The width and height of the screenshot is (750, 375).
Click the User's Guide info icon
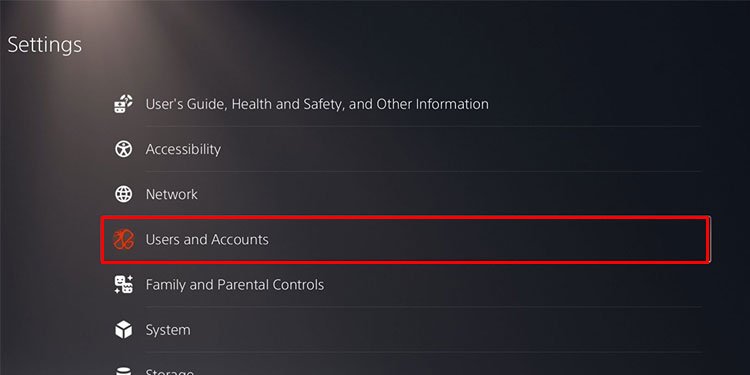[x=123, y=104]
